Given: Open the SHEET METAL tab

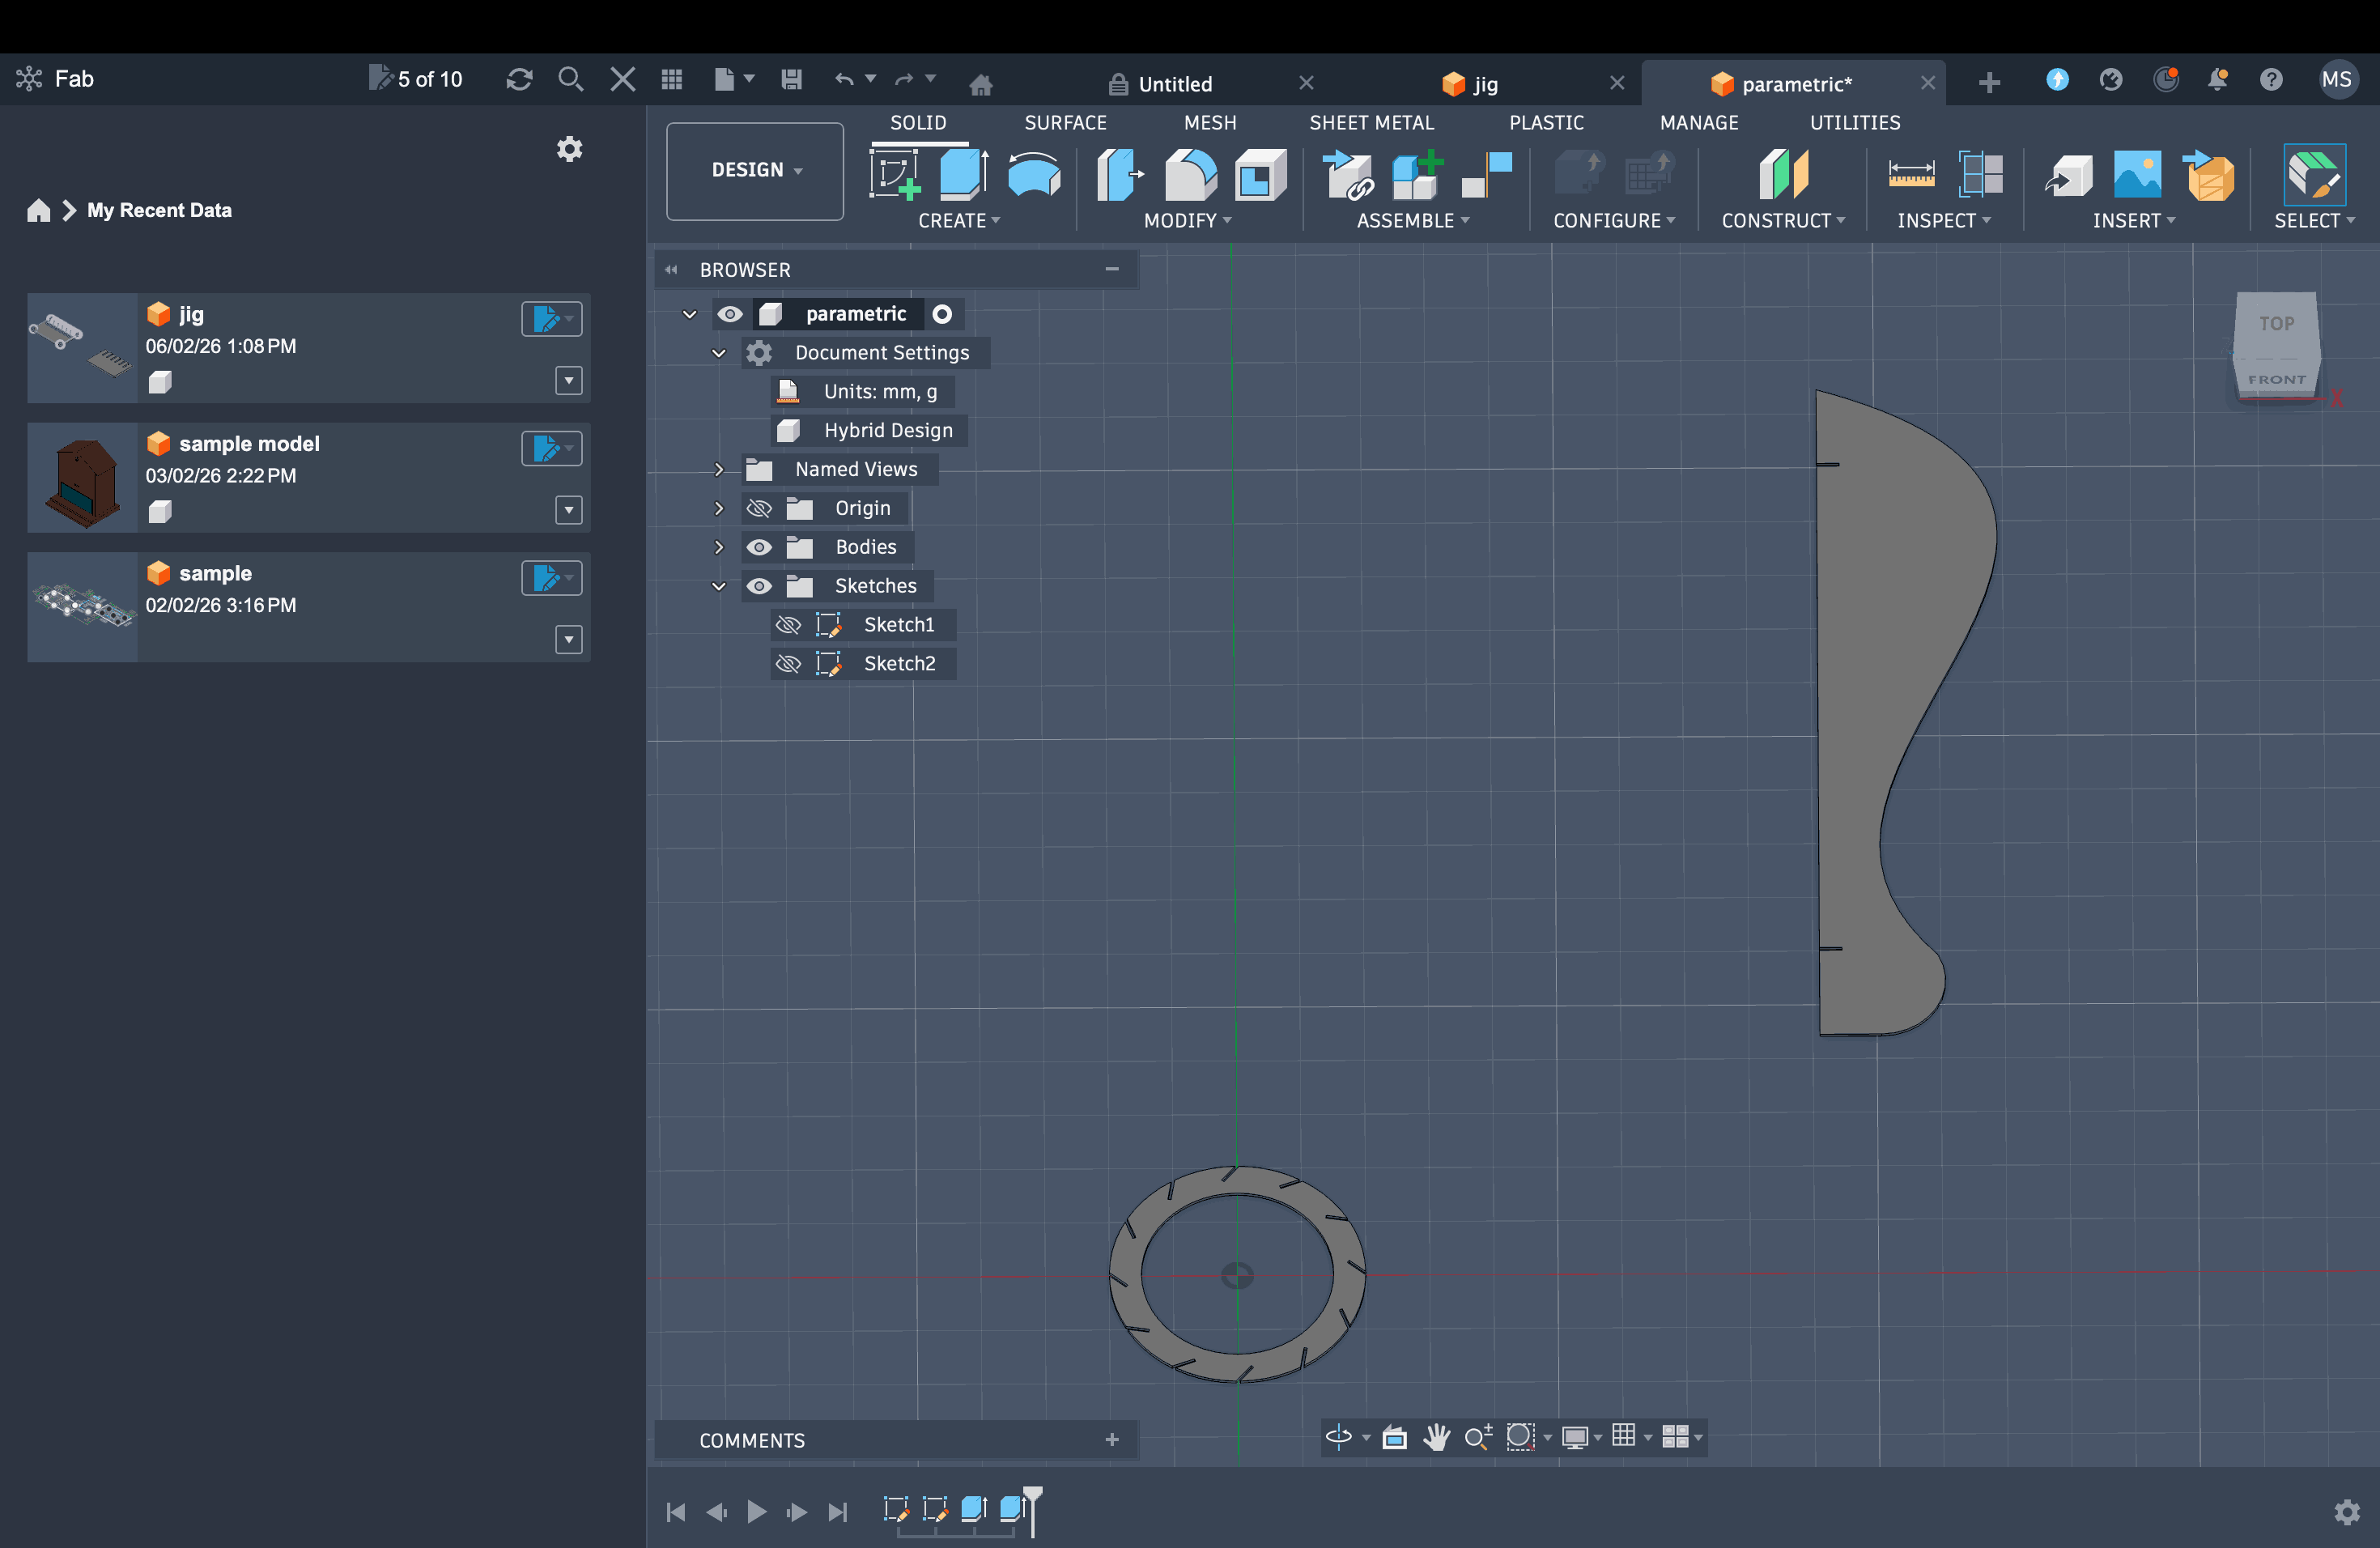Looking at the screenshot, I should 1371,122.
